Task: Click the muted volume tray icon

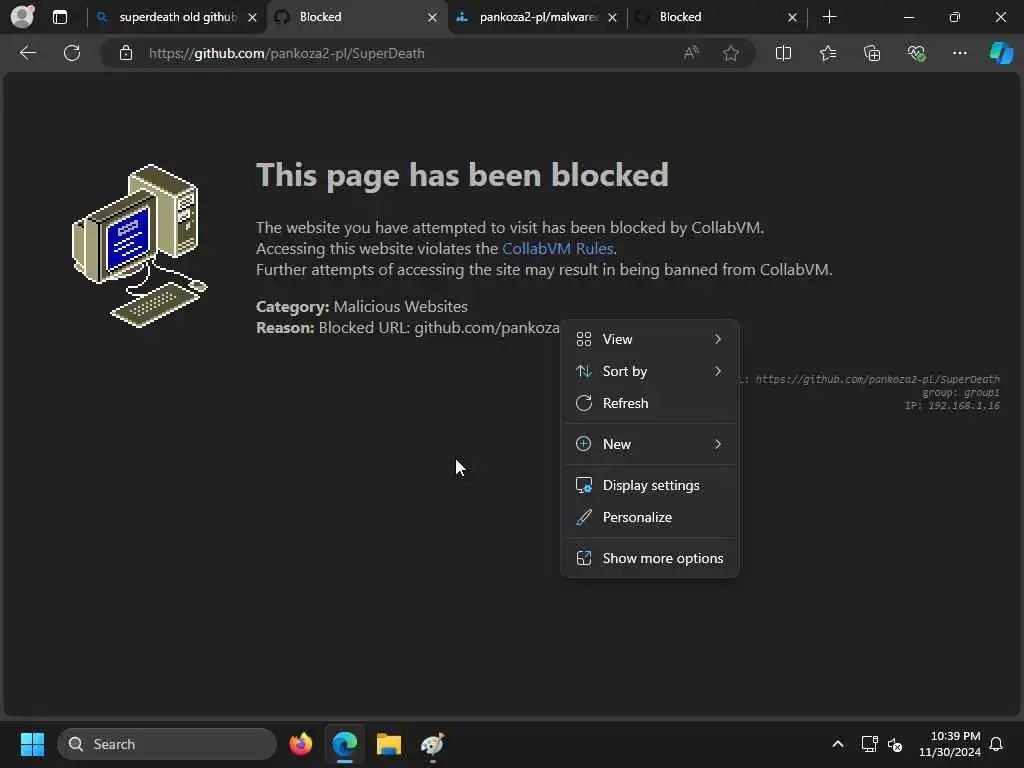Action: point(895,744)
